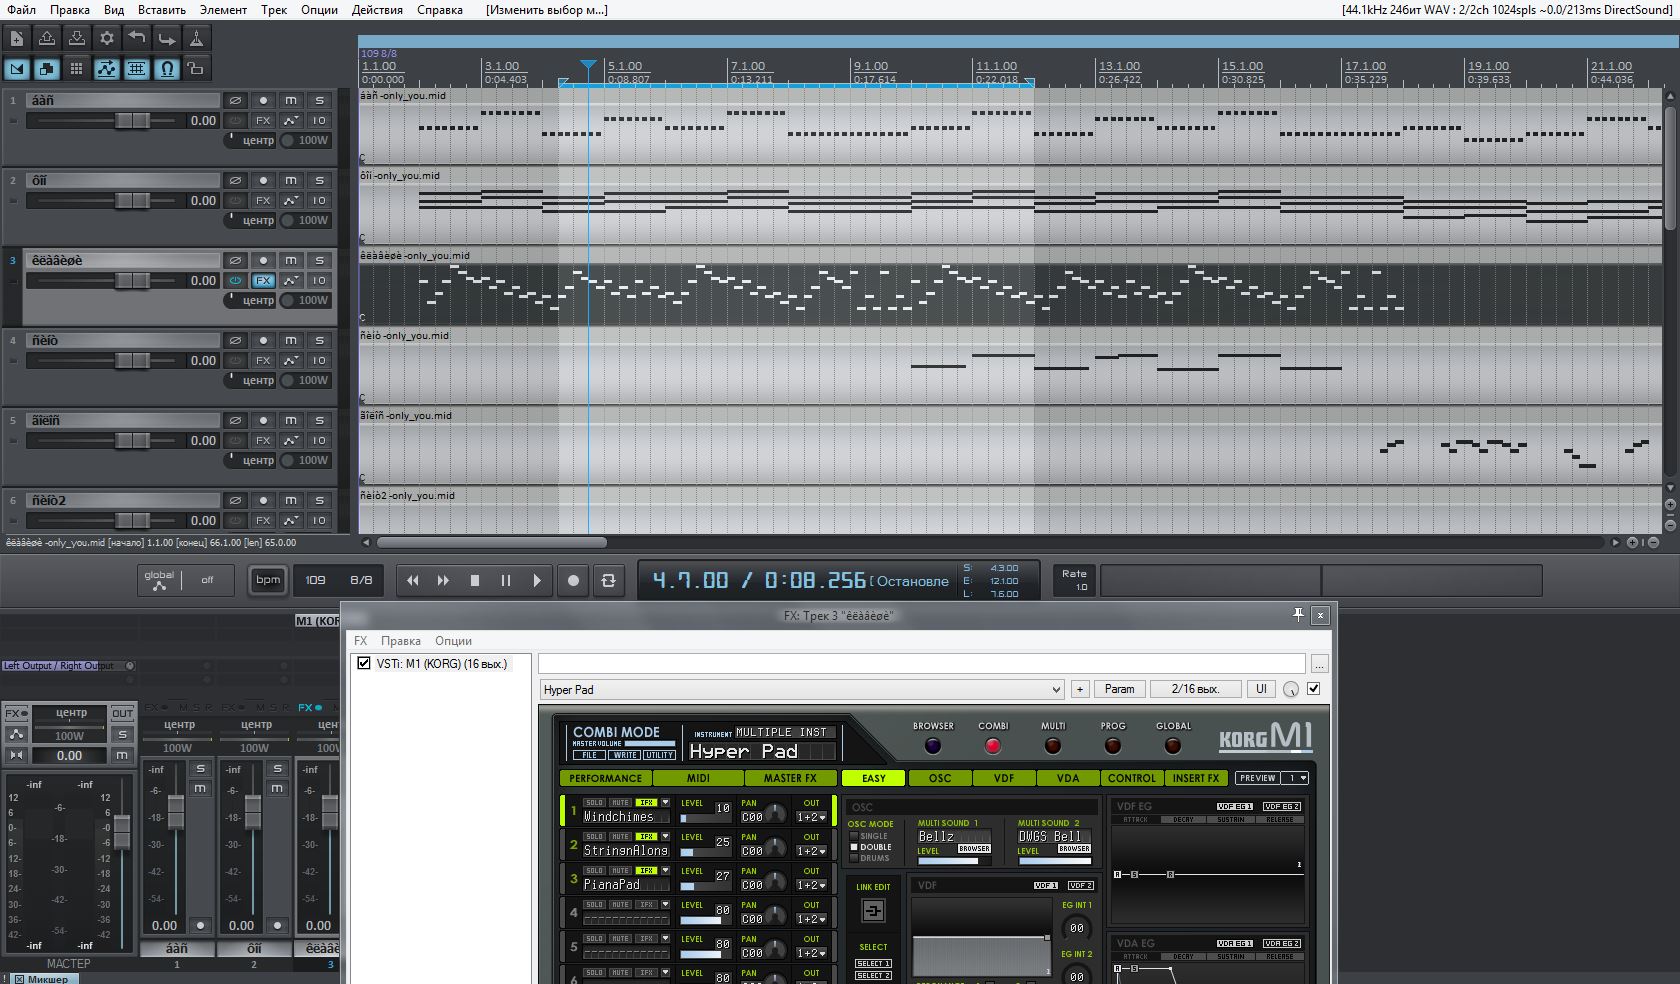The height and width of the screenshot is (984, 1680).
Task: Link edit icon in Korg M1
Action: pyautogui.click(x=873, y=910)
